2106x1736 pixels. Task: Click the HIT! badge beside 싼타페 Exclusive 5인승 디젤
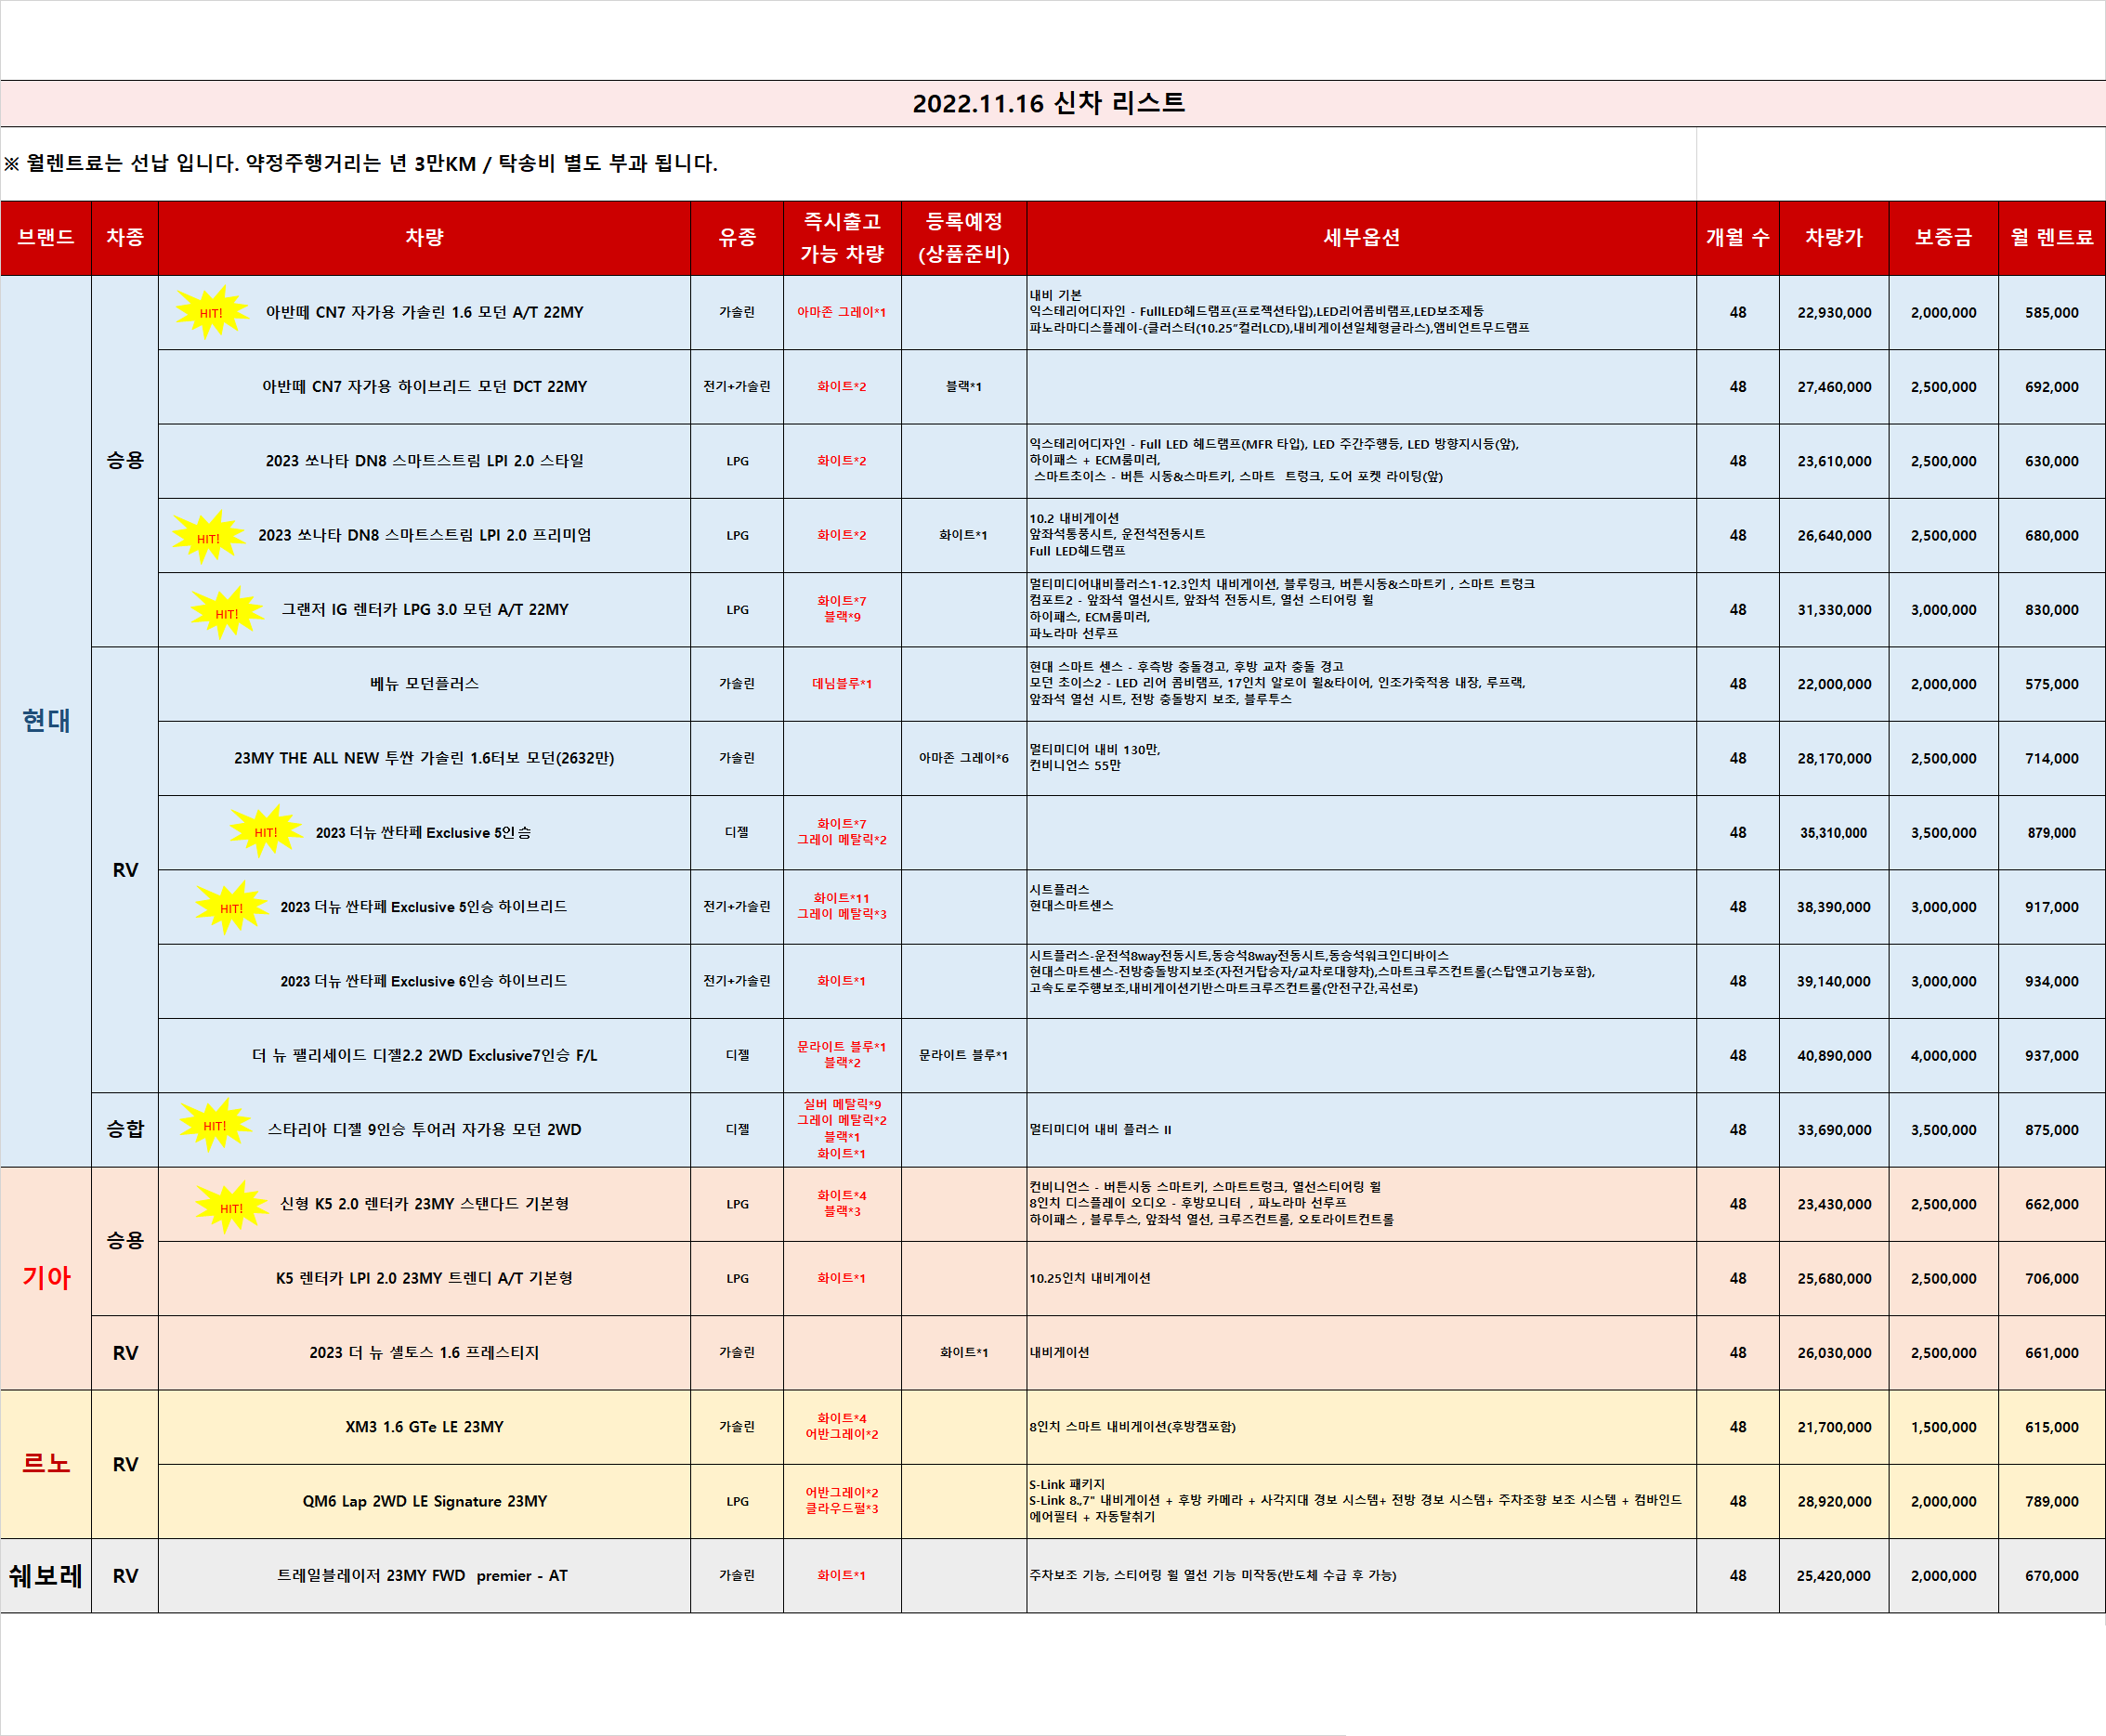coord(265,831)
